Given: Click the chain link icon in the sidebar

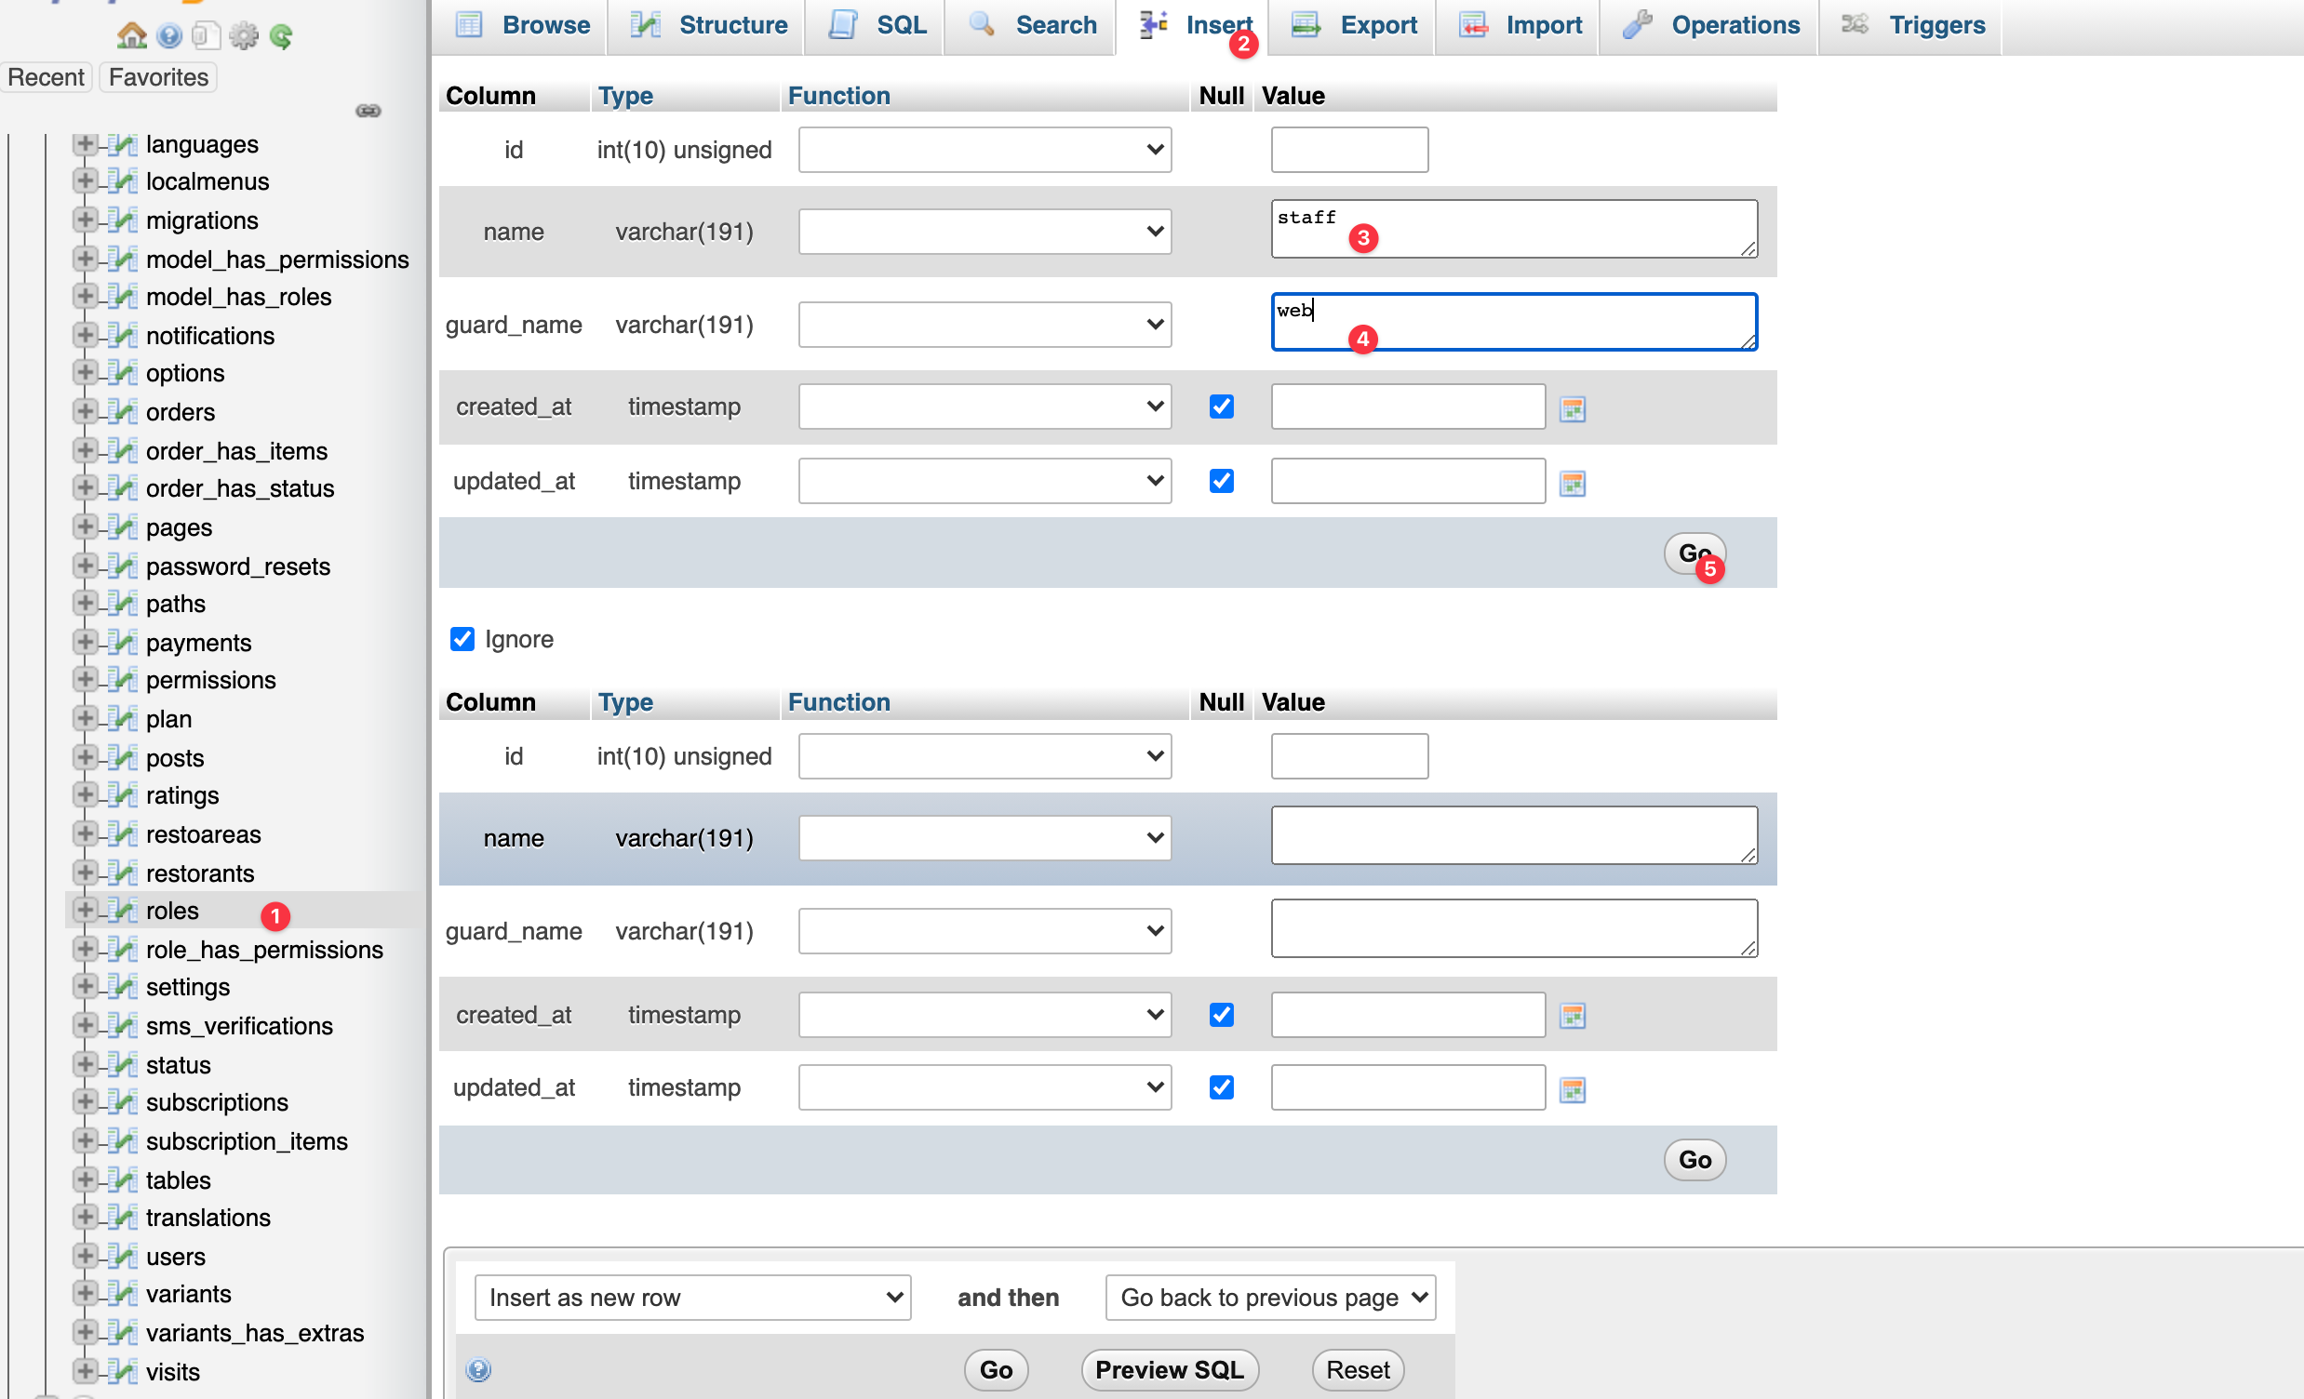Looking at the screenshot, I should [x=368, y=111].
